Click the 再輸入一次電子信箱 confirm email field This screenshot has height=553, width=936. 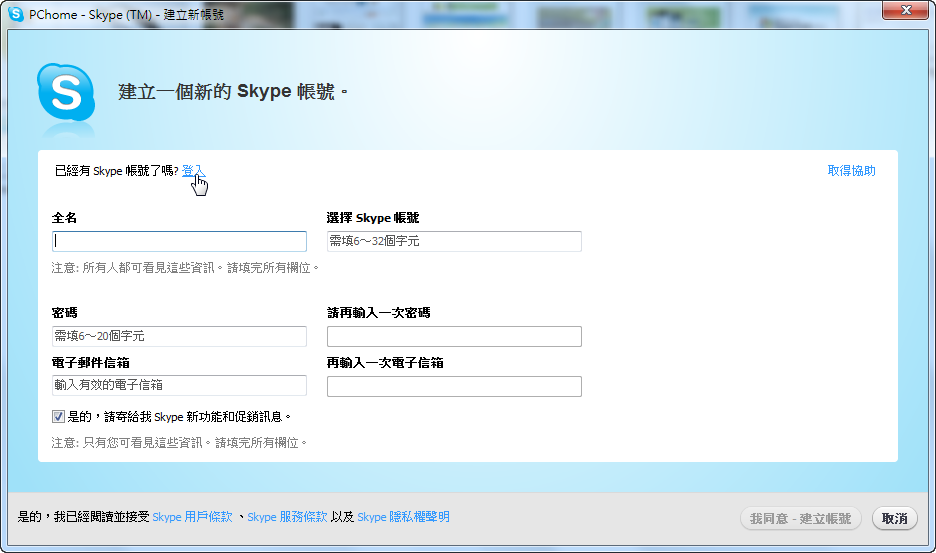454,386
